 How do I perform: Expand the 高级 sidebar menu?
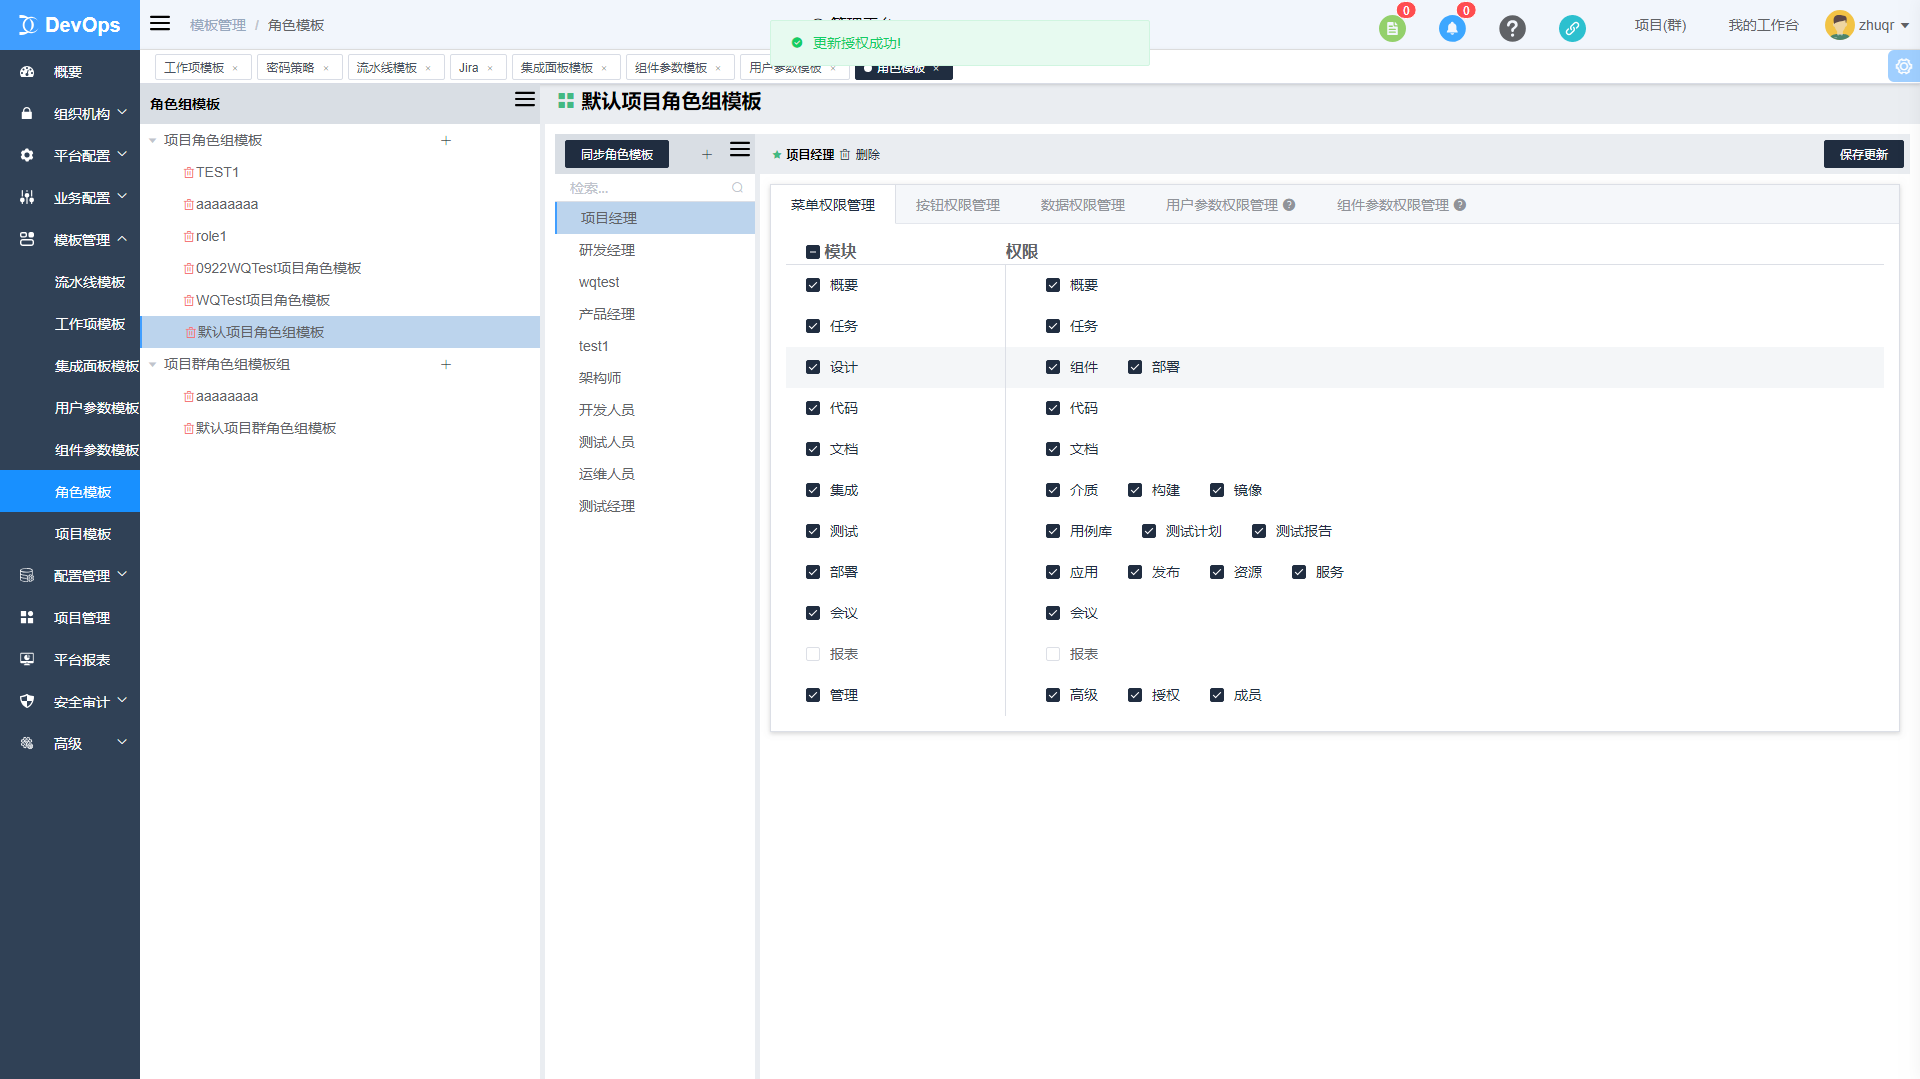tap(70, 744)
